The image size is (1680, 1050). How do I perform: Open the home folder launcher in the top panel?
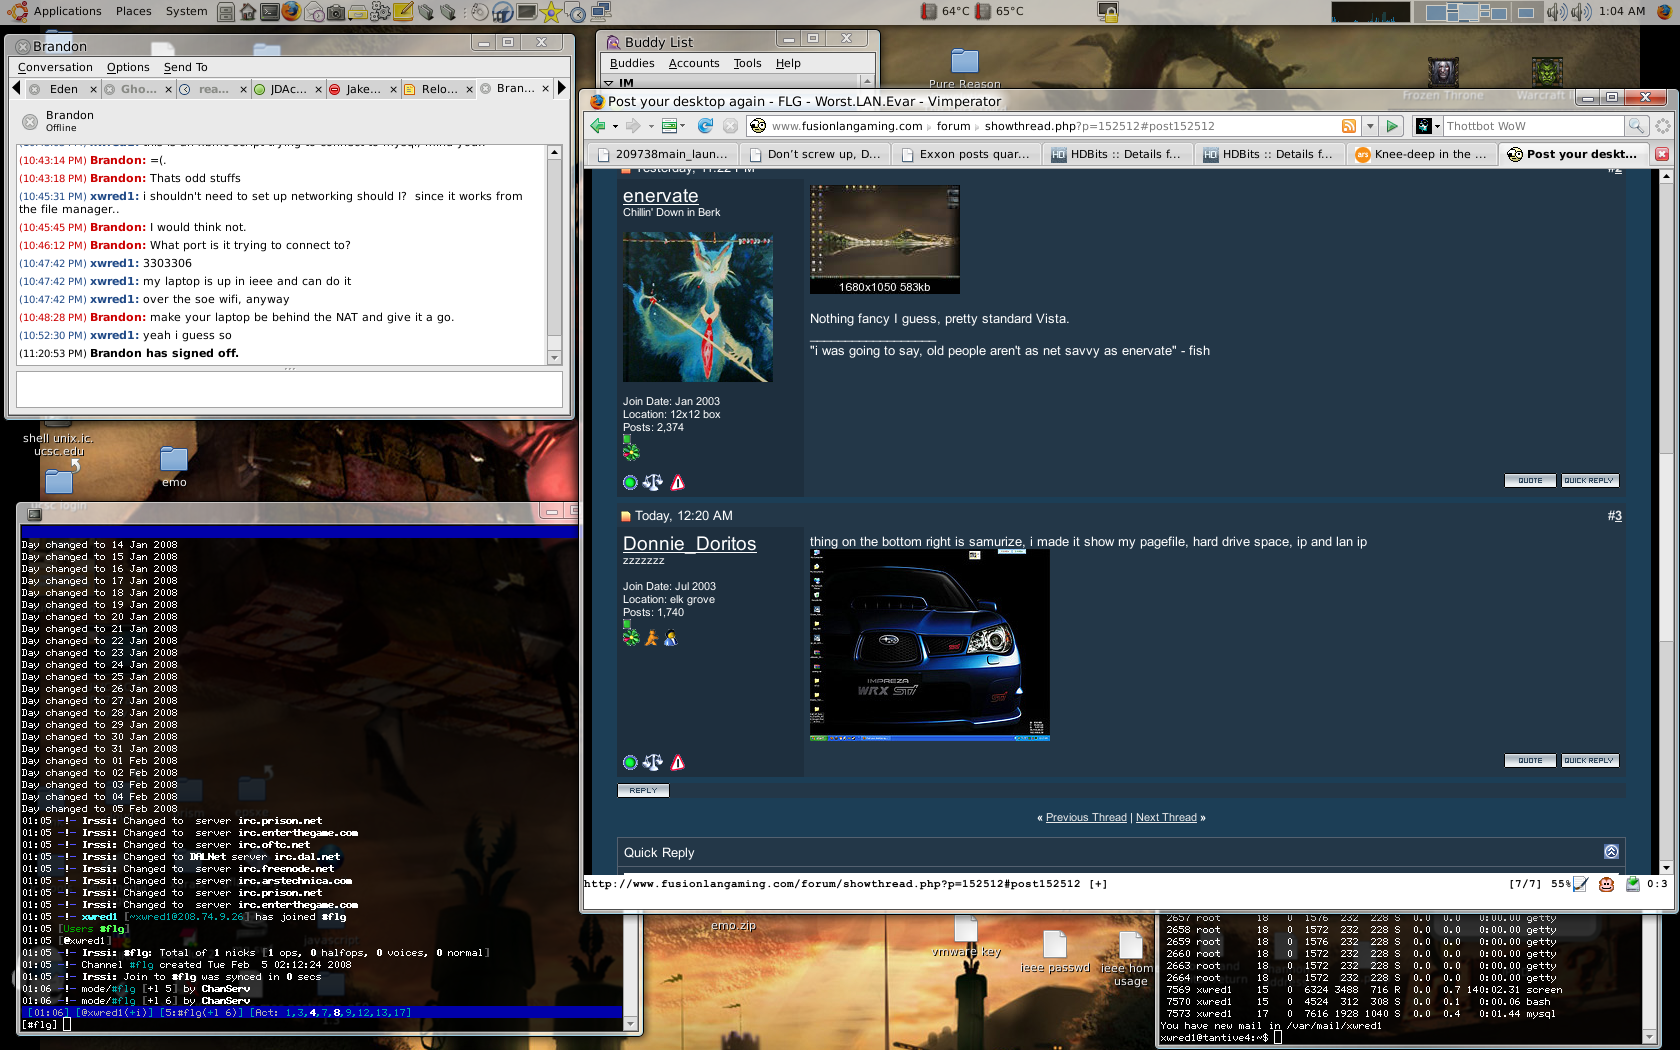247,12
